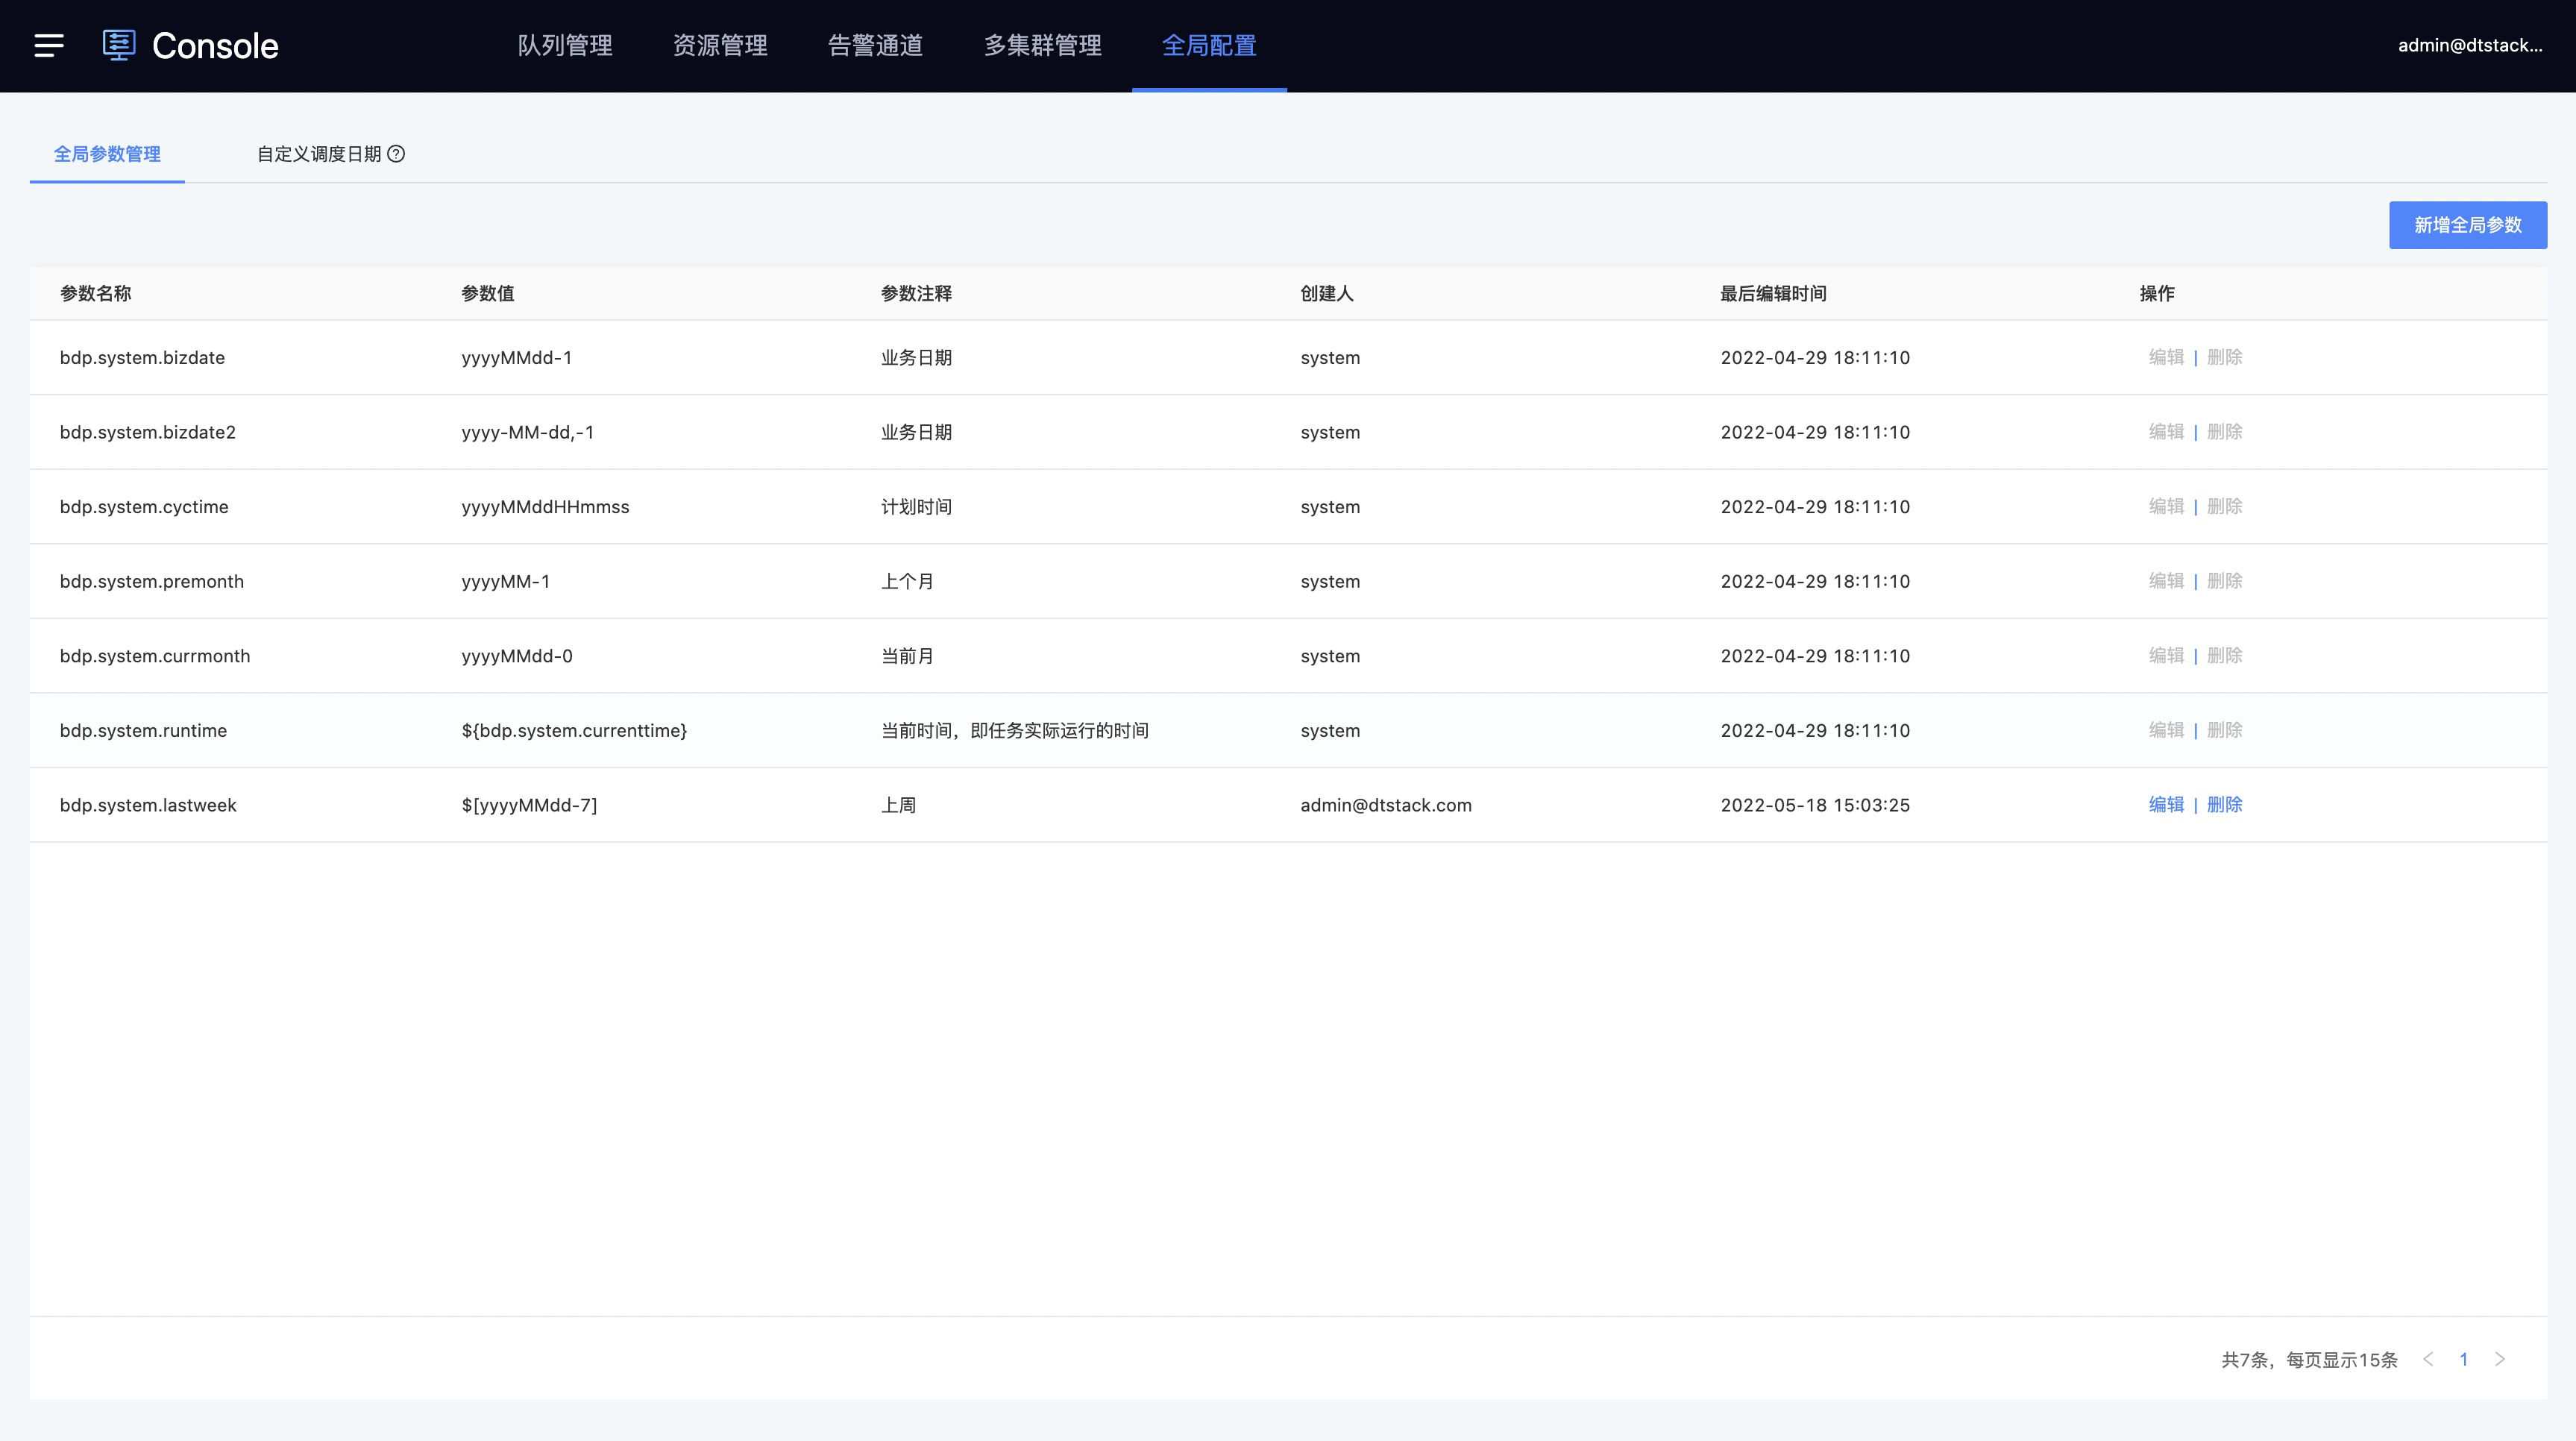Click comment 计划时间
2576x1441 pixels.
[916, 507]
